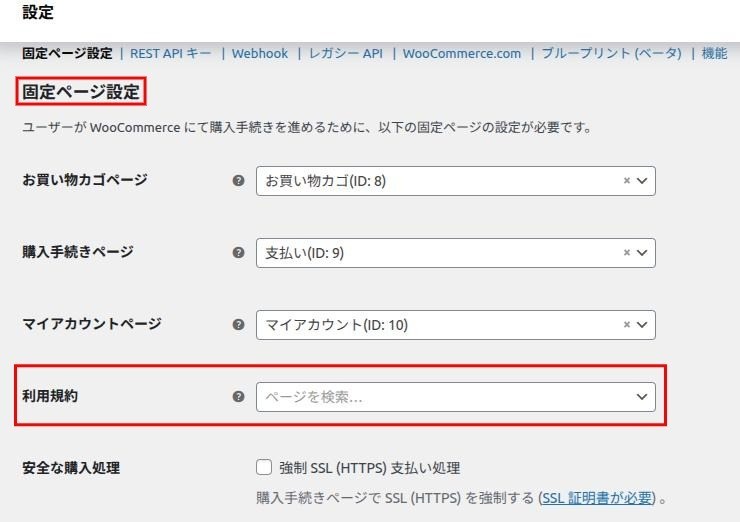This screenshot has height=522, width=740.
Task: Switch to Webhook section
Action: coord(259,54)
